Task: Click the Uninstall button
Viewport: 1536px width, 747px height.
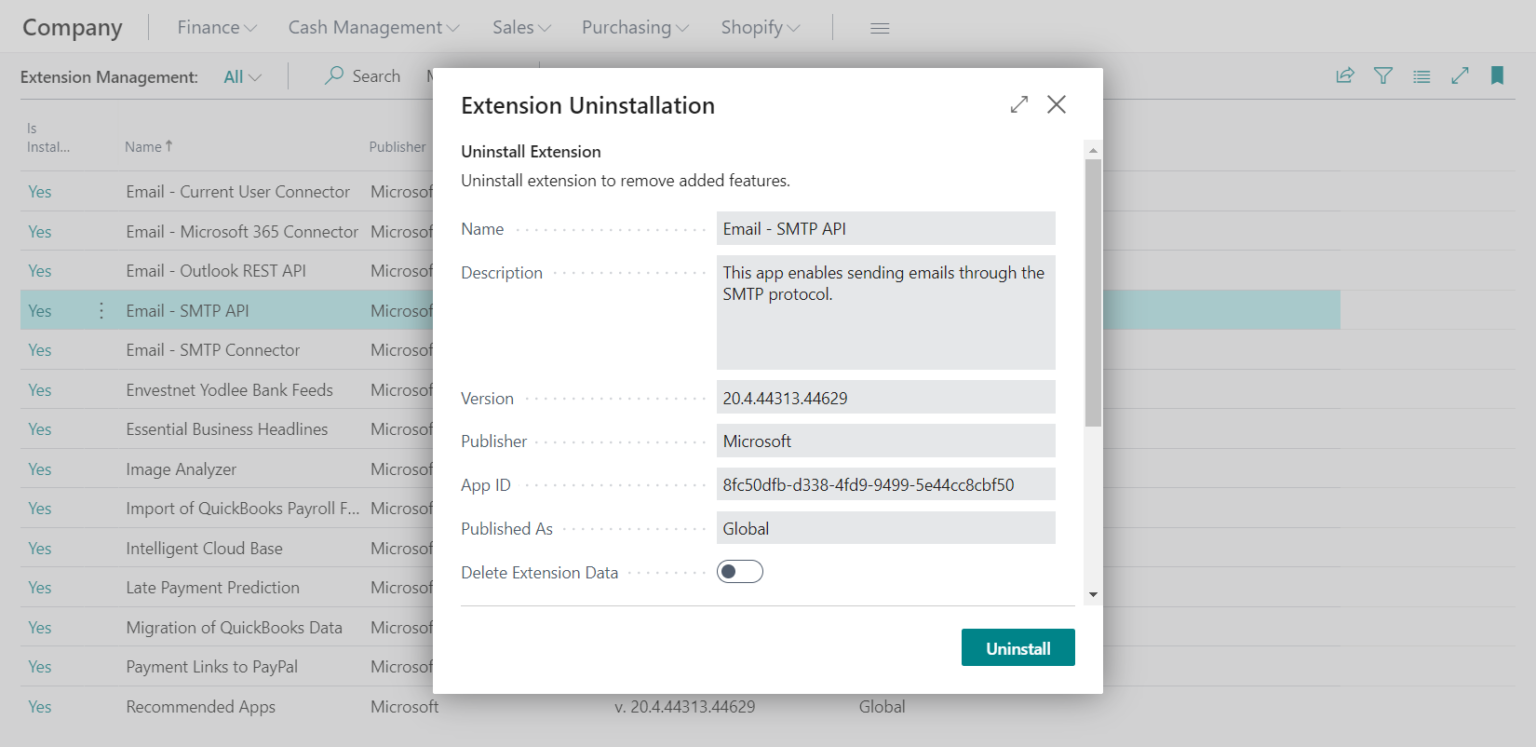Action: pyautogui.click(x=1018, y=648)
